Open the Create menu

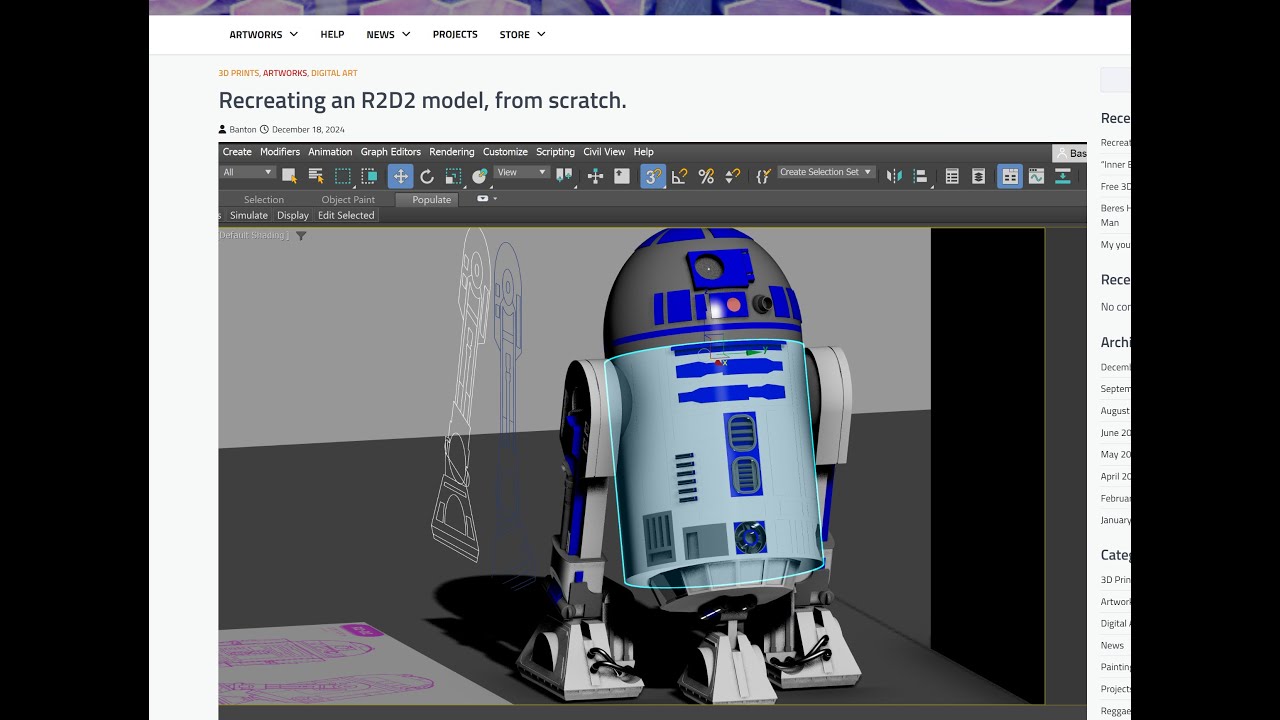(237, 152)
